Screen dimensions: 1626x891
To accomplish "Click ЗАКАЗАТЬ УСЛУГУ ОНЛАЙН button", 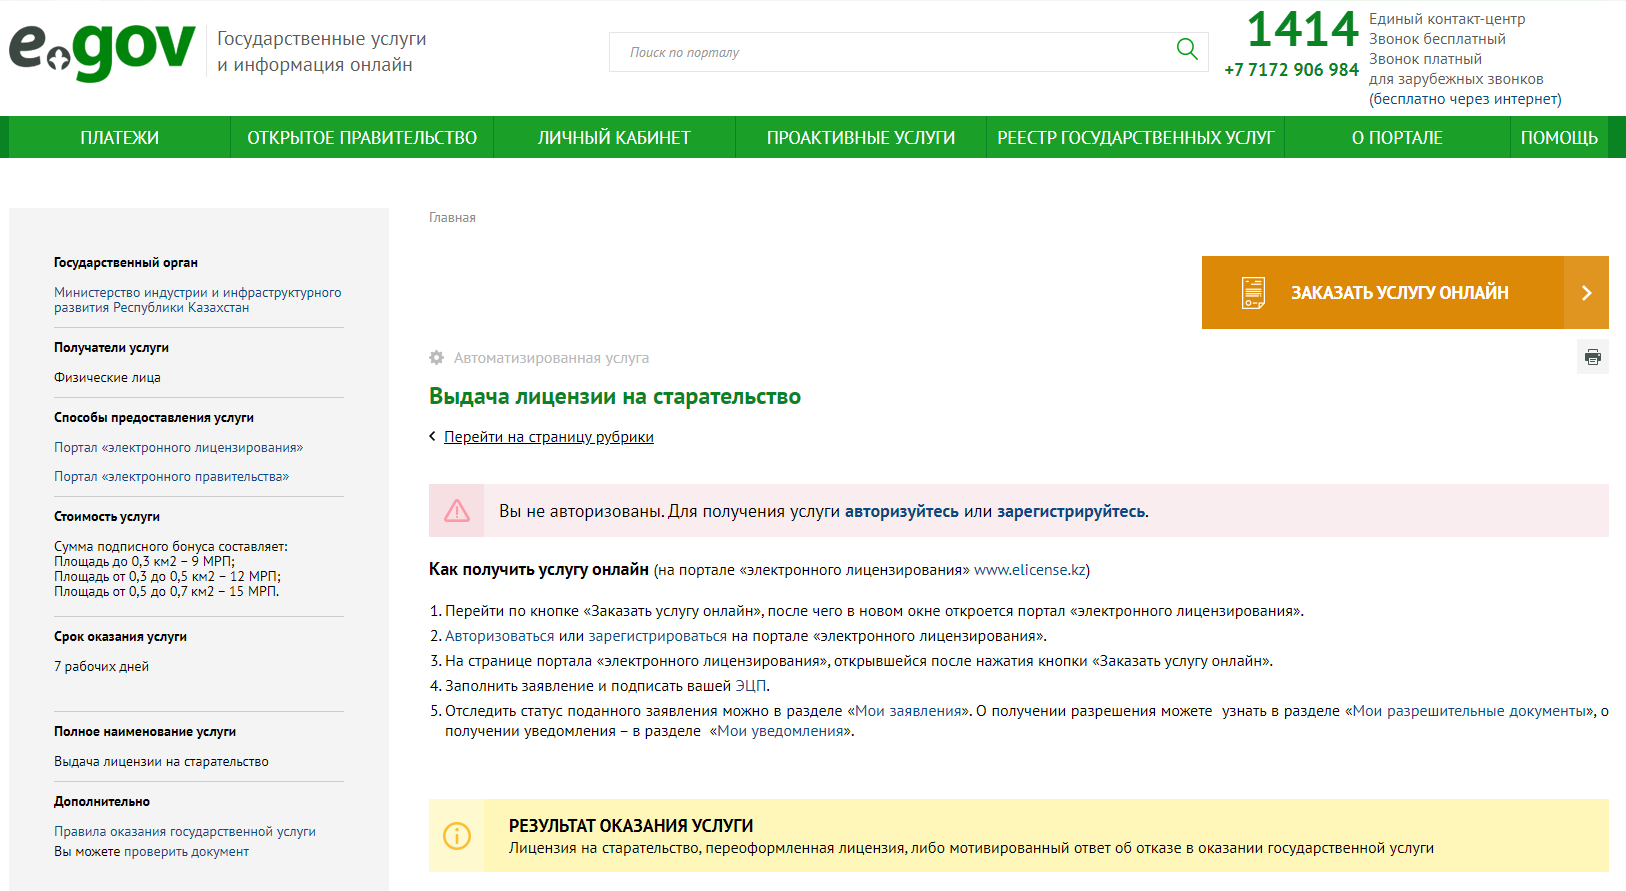I will pyautogui.click(x=1405, y=293).
